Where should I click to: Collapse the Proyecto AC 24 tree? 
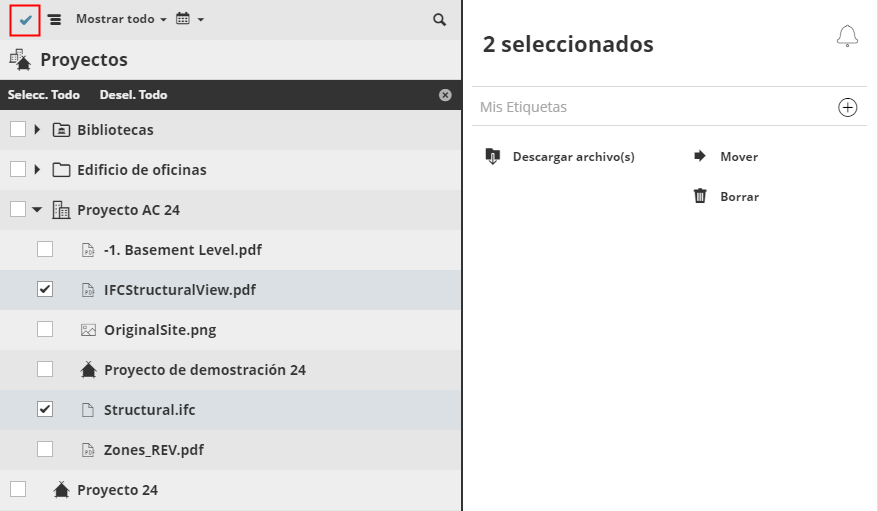[37, 210]
